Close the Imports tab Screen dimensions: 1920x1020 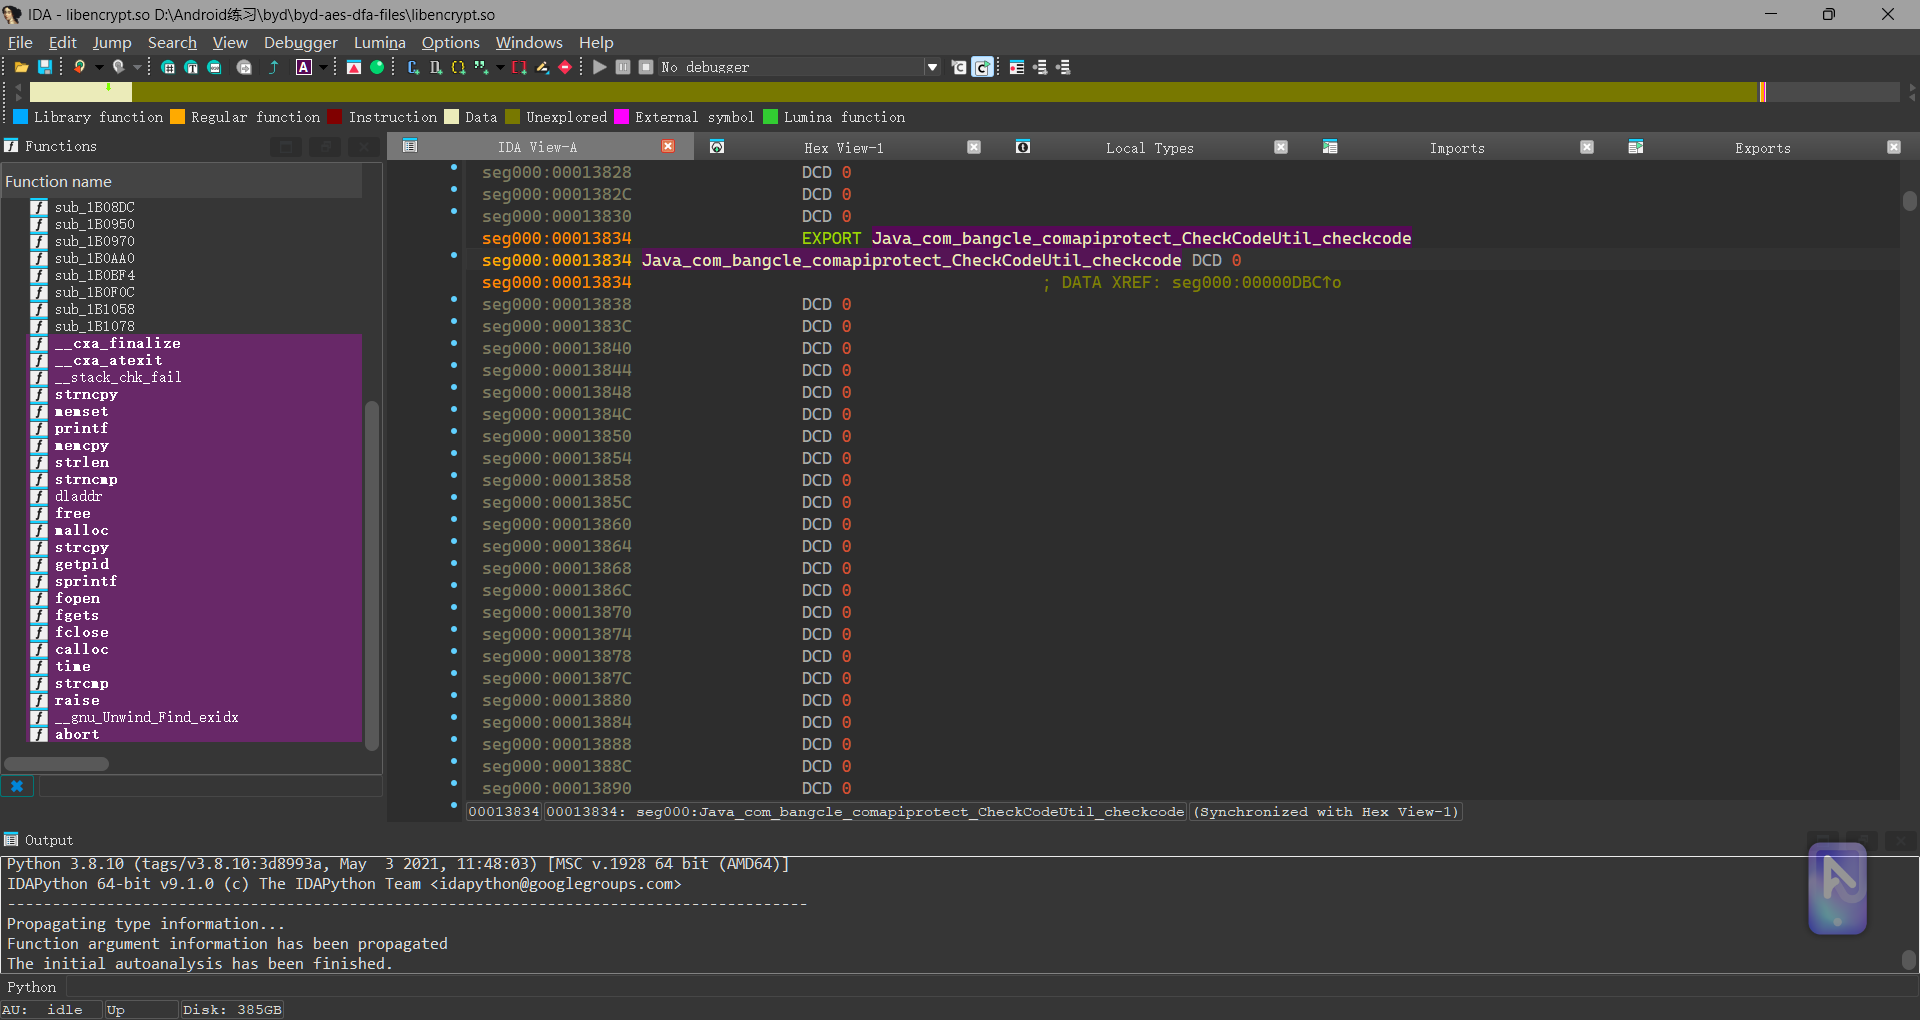1587,147
